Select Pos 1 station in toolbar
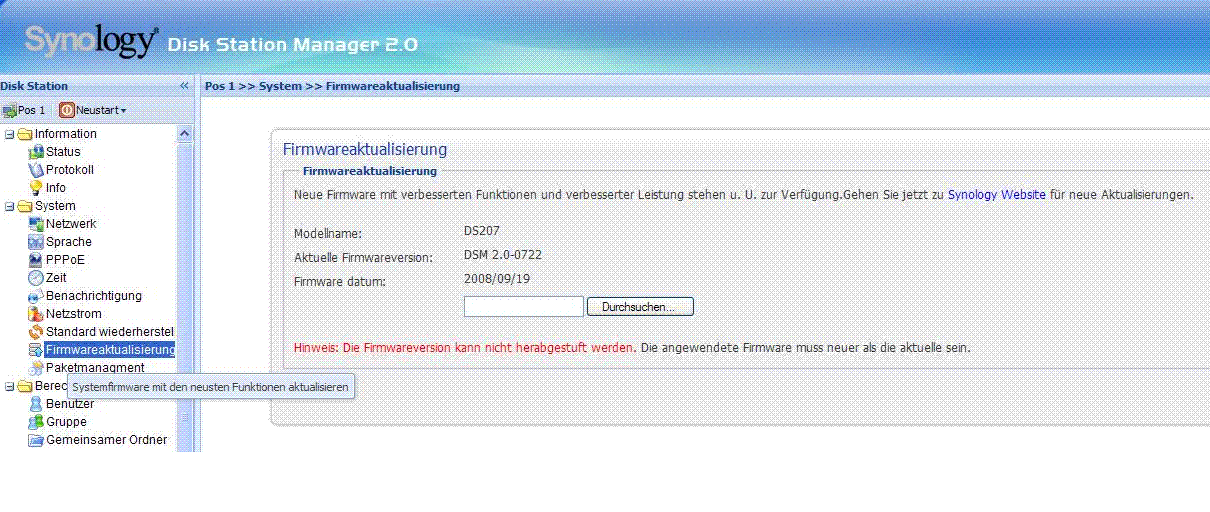 [x=25, y=110]
